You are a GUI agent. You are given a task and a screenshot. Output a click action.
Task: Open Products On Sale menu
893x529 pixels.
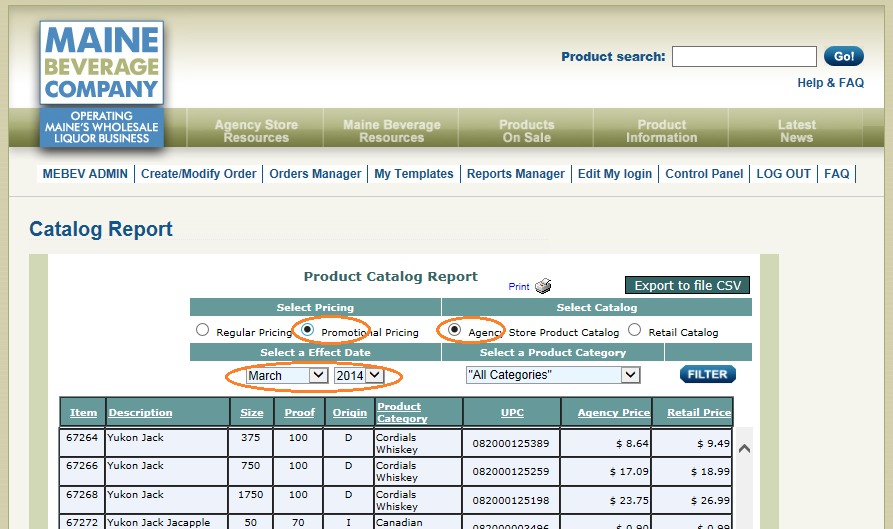pyautogui.click(x=526, y=131)
